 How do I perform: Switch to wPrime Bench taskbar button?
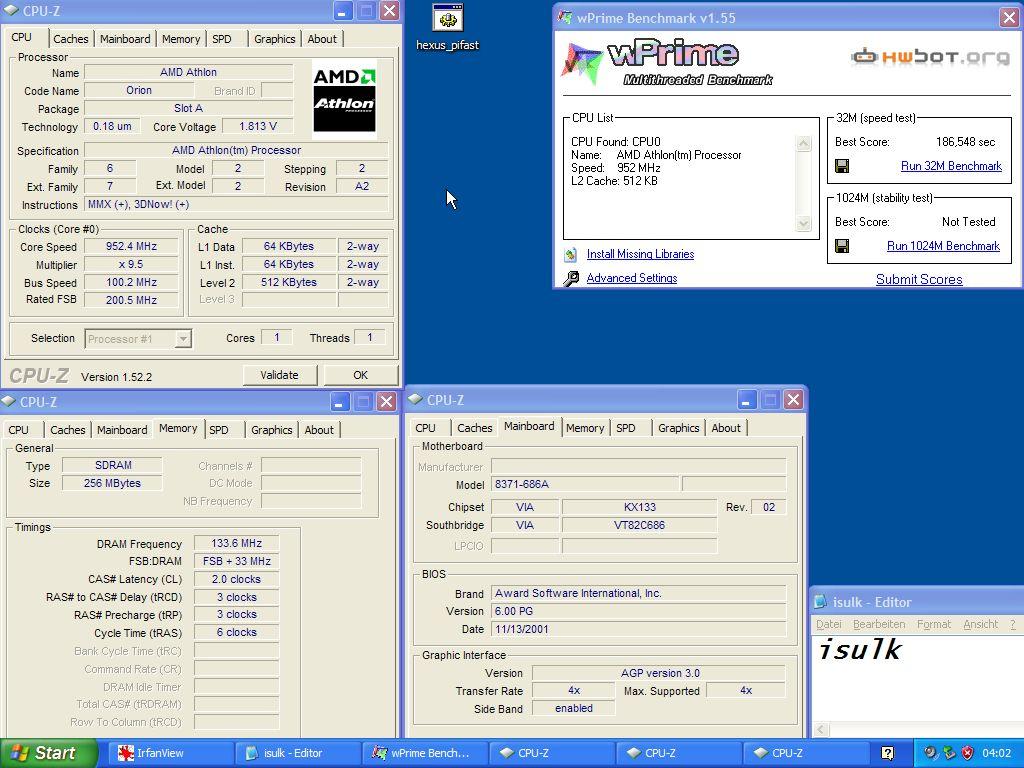pos(423,753)
